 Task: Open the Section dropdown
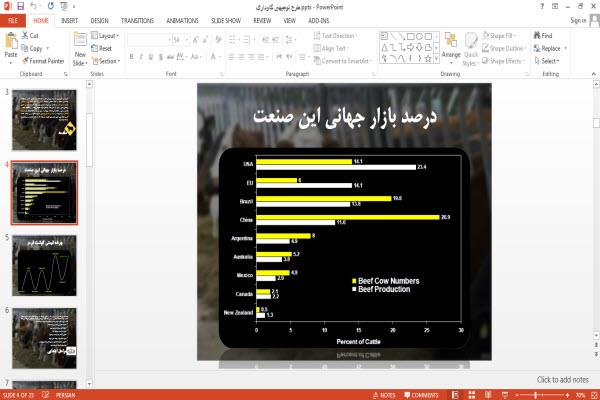[x=106, y=61]
